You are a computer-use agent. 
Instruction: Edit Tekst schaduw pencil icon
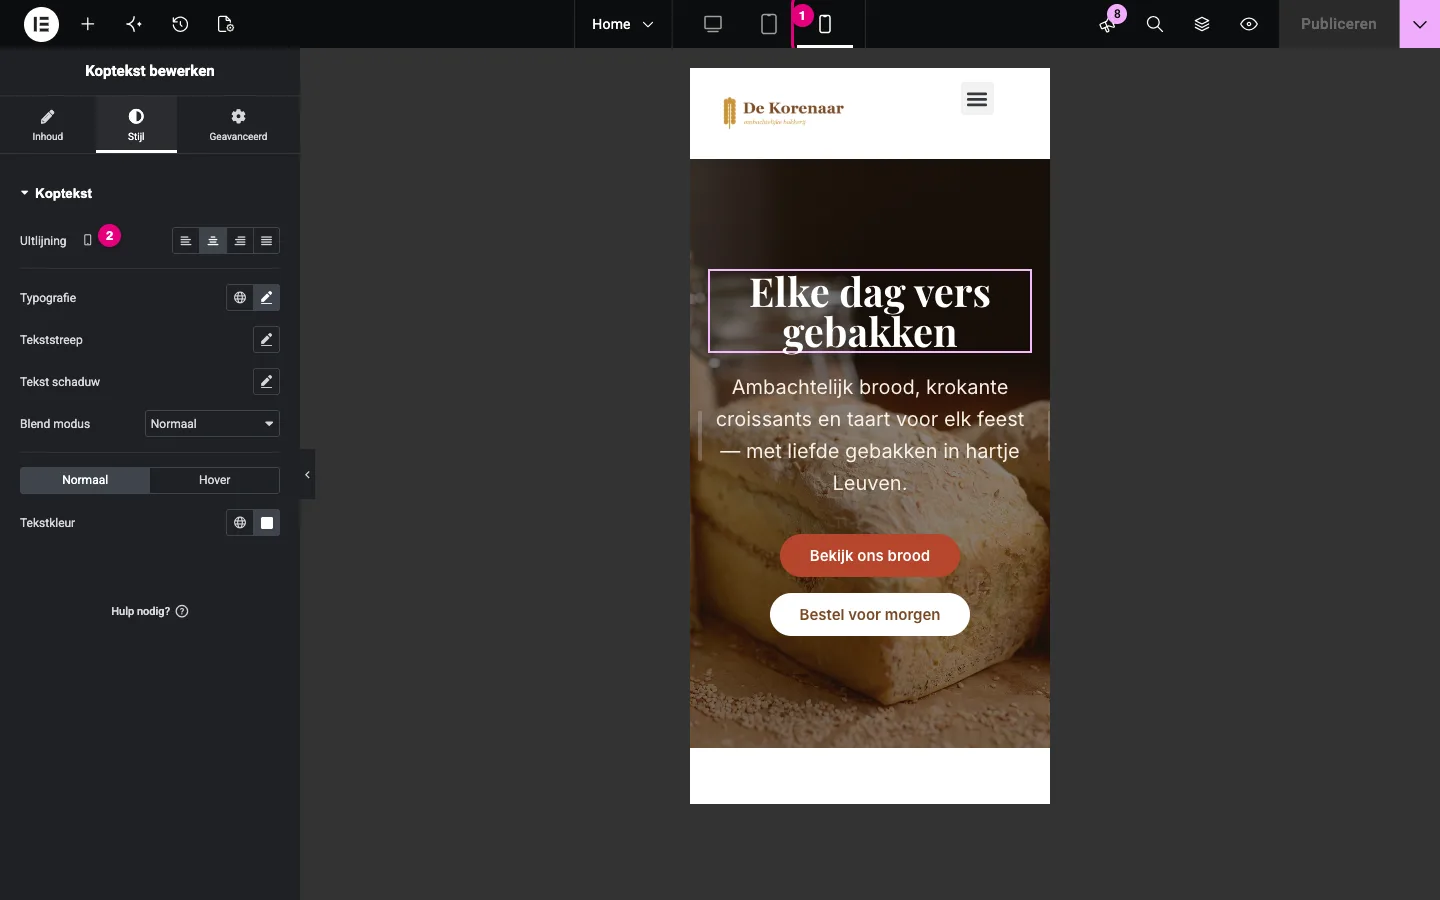click(266, 382)
